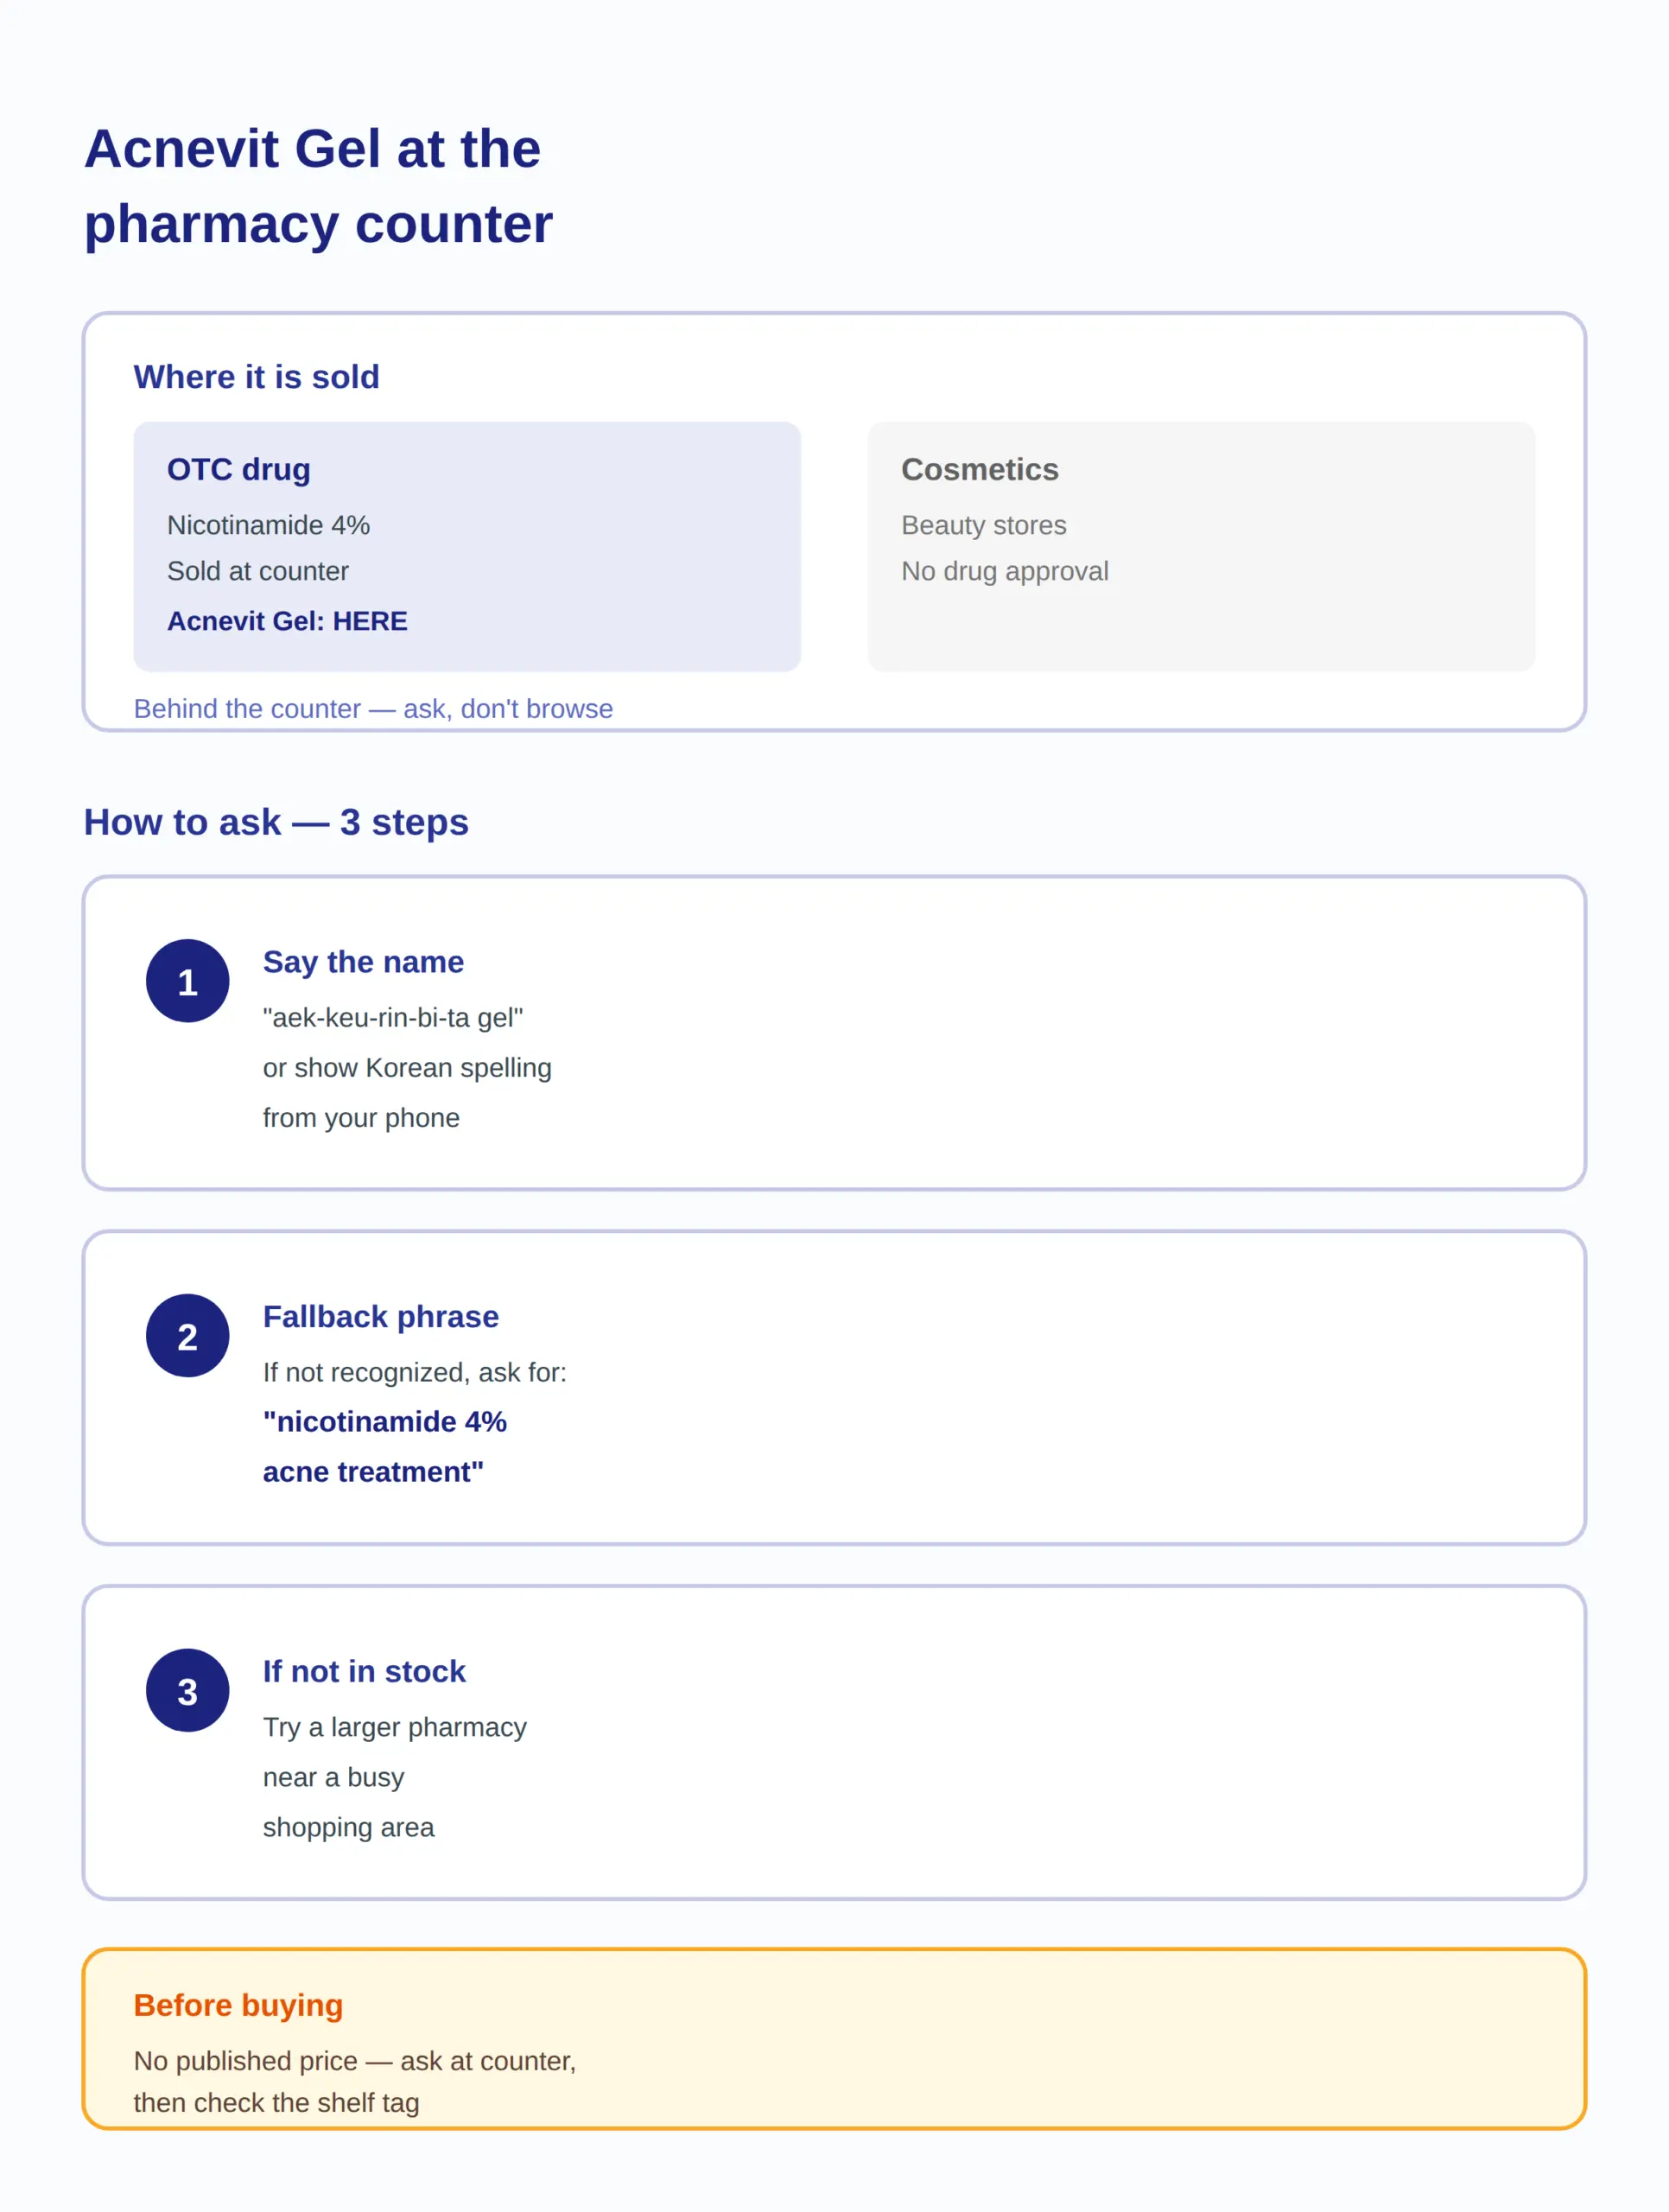Click the 'How to ask — 3 steps' heading

pos(276,822)
